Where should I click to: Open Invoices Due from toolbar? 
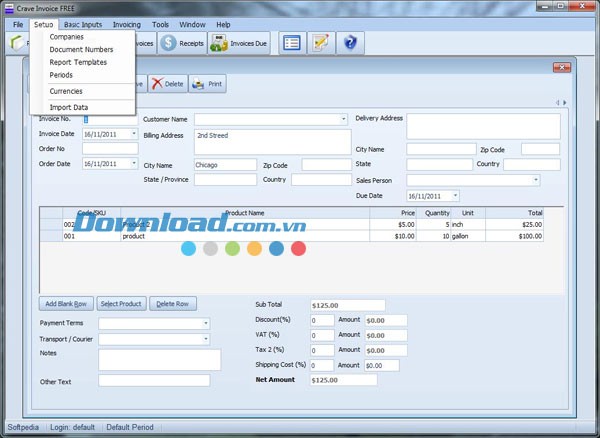(239, 43)
